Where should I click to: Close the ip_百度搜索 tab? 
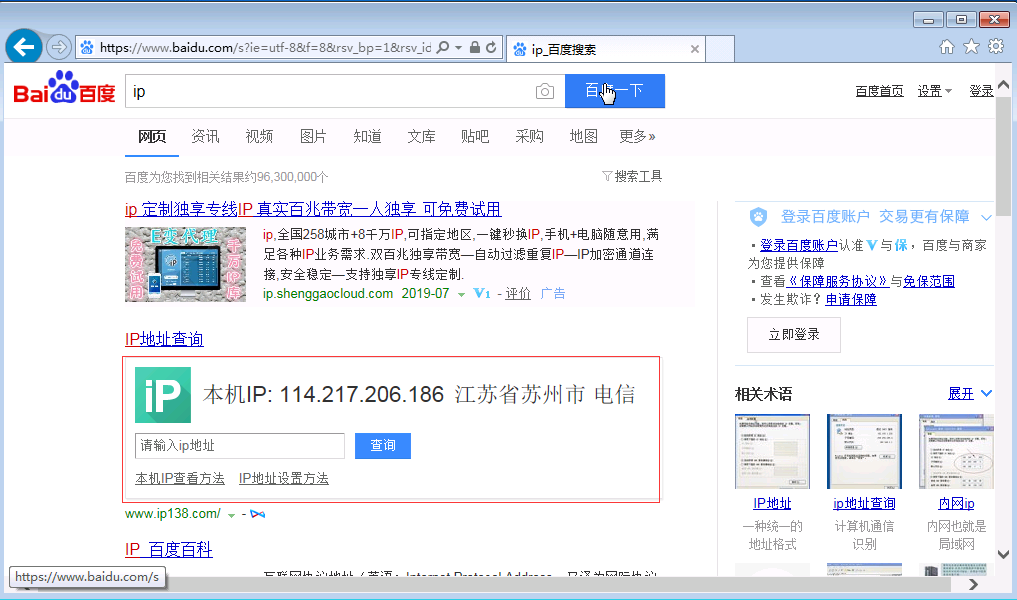pyautogui.click(x=695, y=49)
